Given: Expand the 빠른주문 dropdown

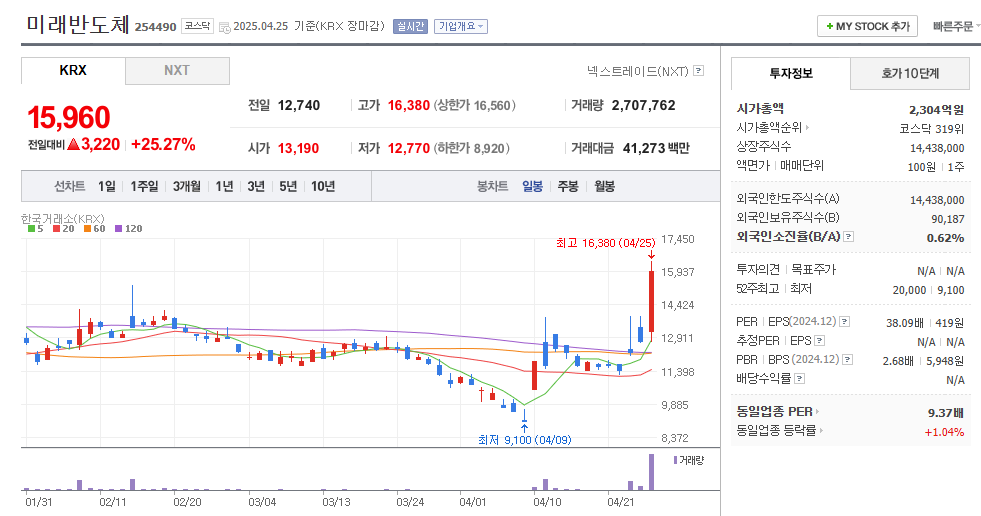Looking at the screenshot, I should pyautogui.click(x=956, y=26).
